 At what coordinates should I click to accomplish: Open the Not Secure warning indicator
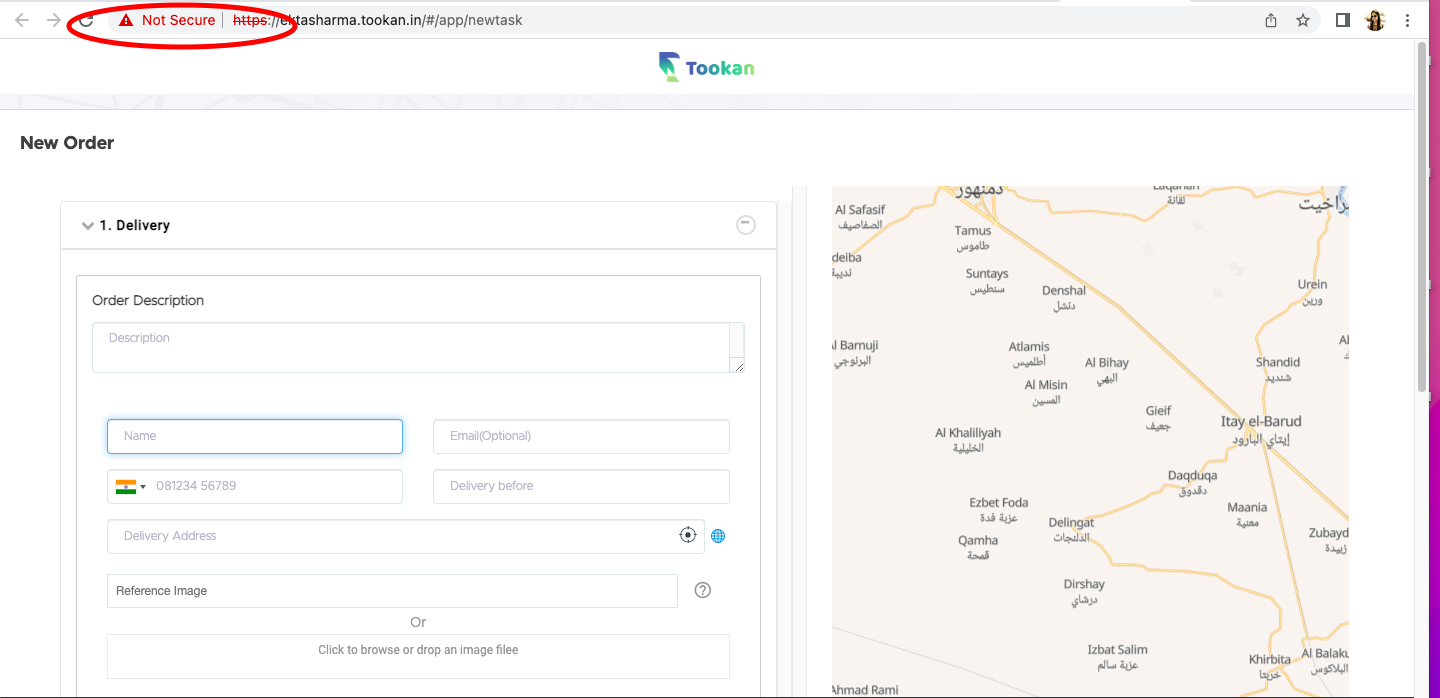point(167,20)
